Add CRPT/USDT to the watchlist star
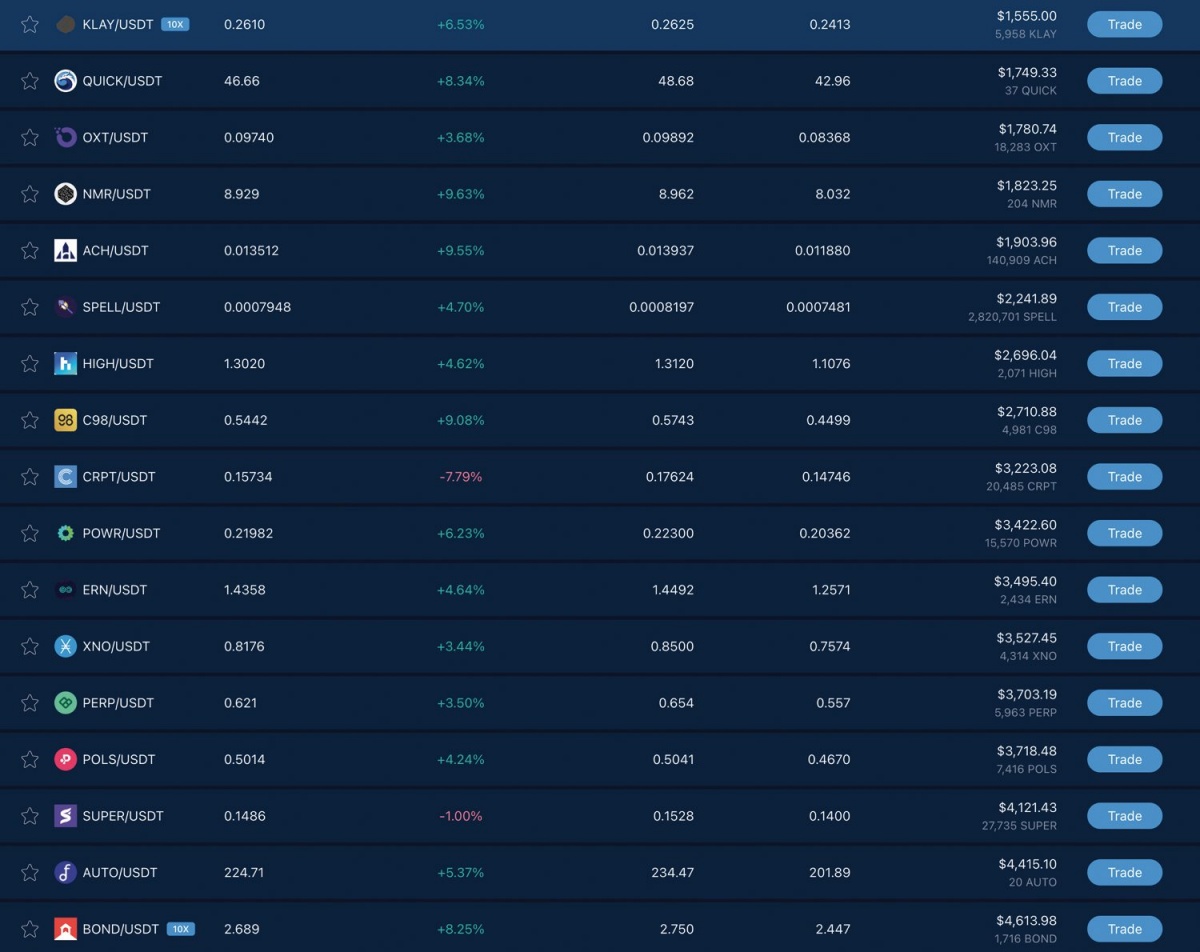This screenshot has width=1200, height=952. click(x=30, y=477)
